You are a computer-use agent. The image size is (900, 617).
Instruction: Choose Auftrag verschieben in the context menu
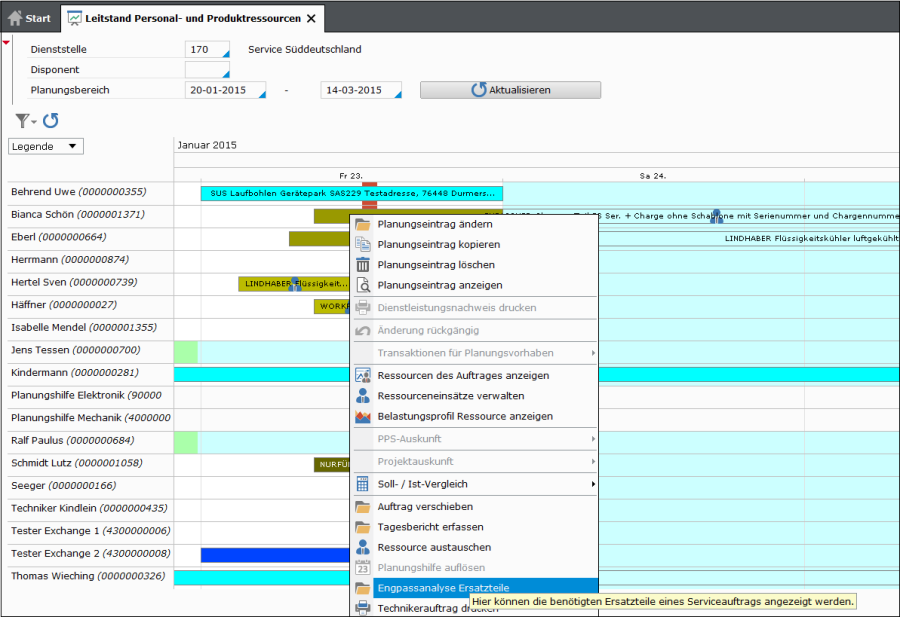pyautogui.click(x=424, y=507)
